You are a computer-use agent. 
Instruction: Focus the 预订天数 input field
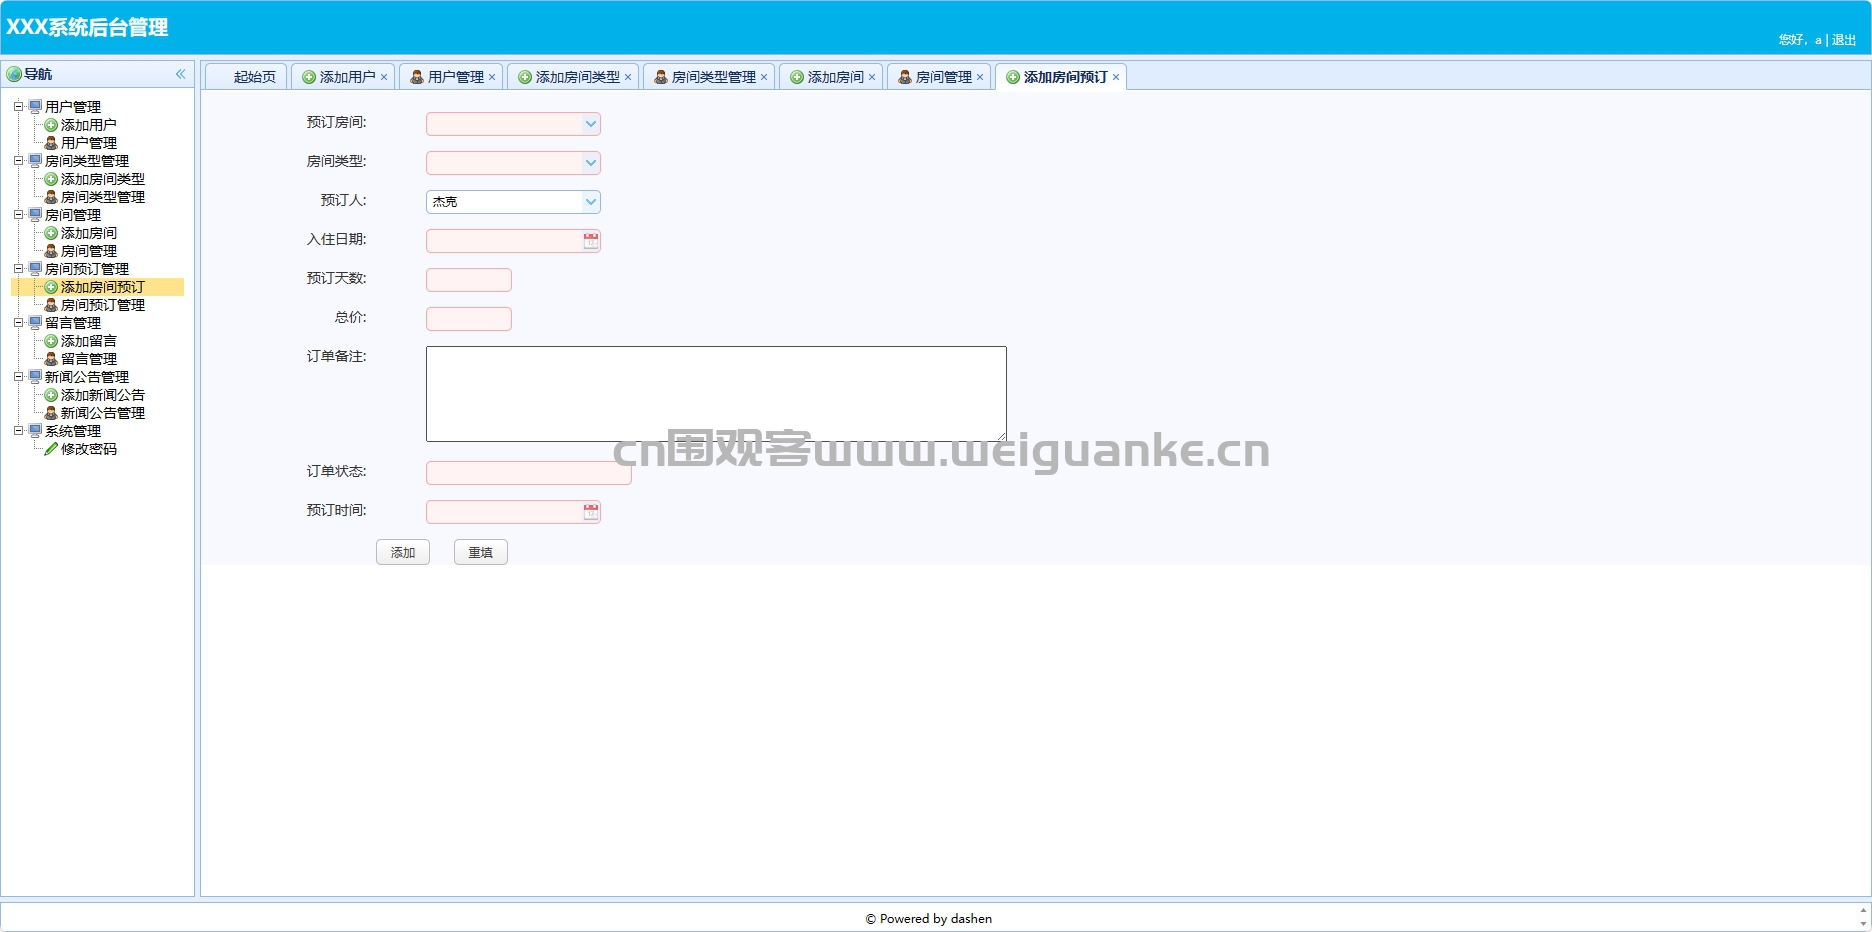(469, 280)
